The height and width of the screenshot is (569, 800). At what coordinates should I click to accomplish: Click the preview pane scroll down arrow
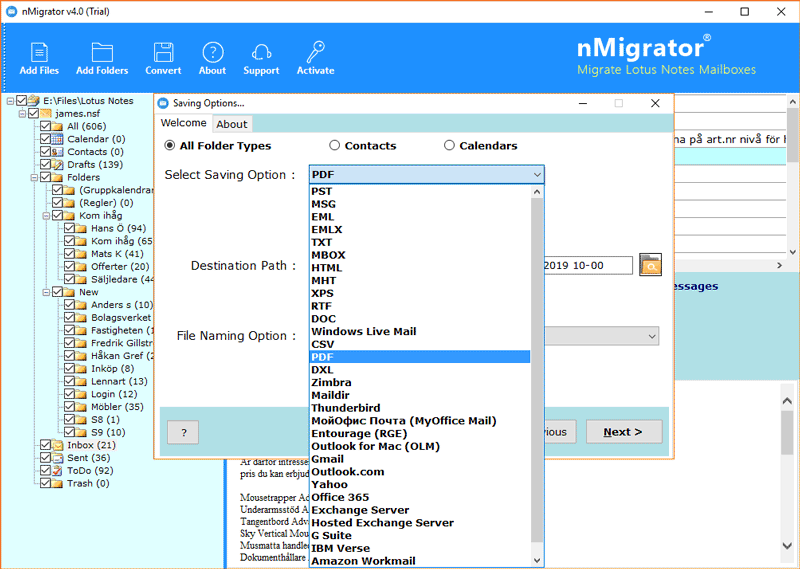pos(787,546)
